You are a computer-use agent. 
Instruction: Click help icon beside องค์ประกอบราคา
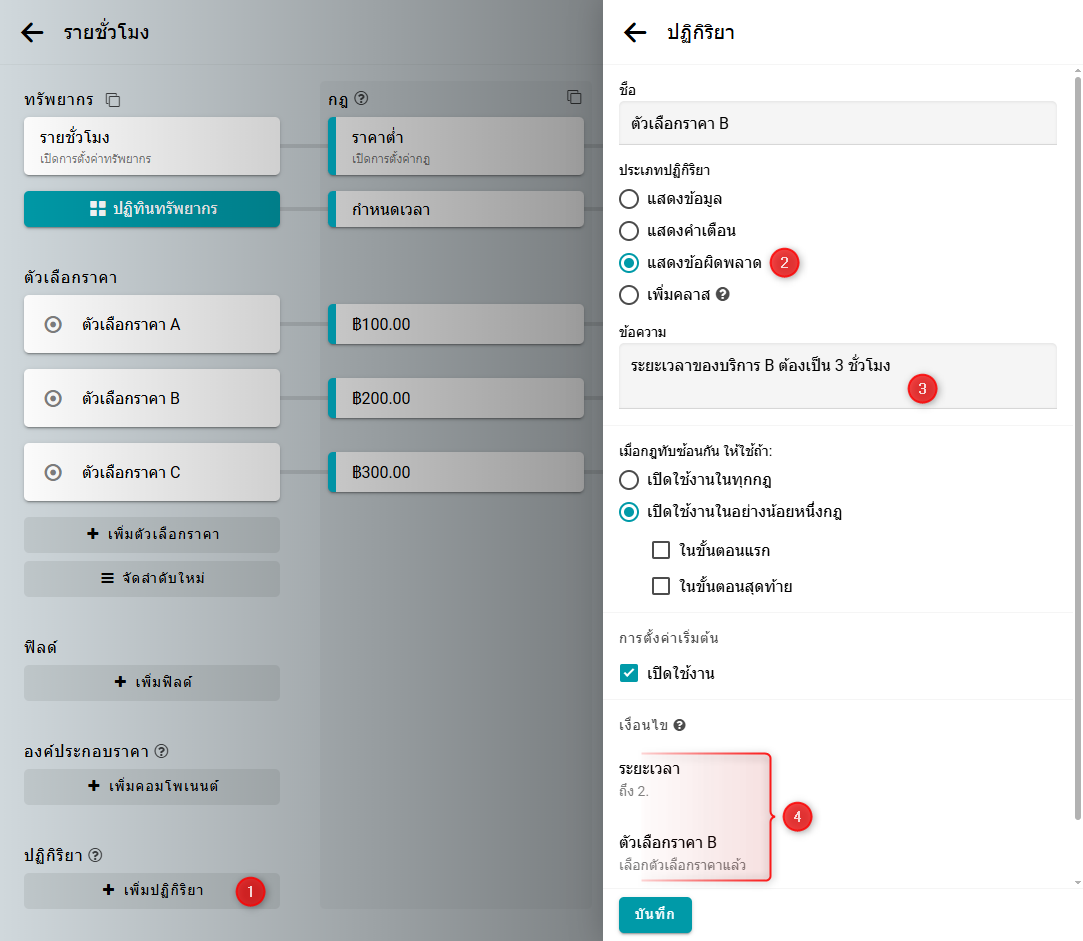tap(161, 751)
